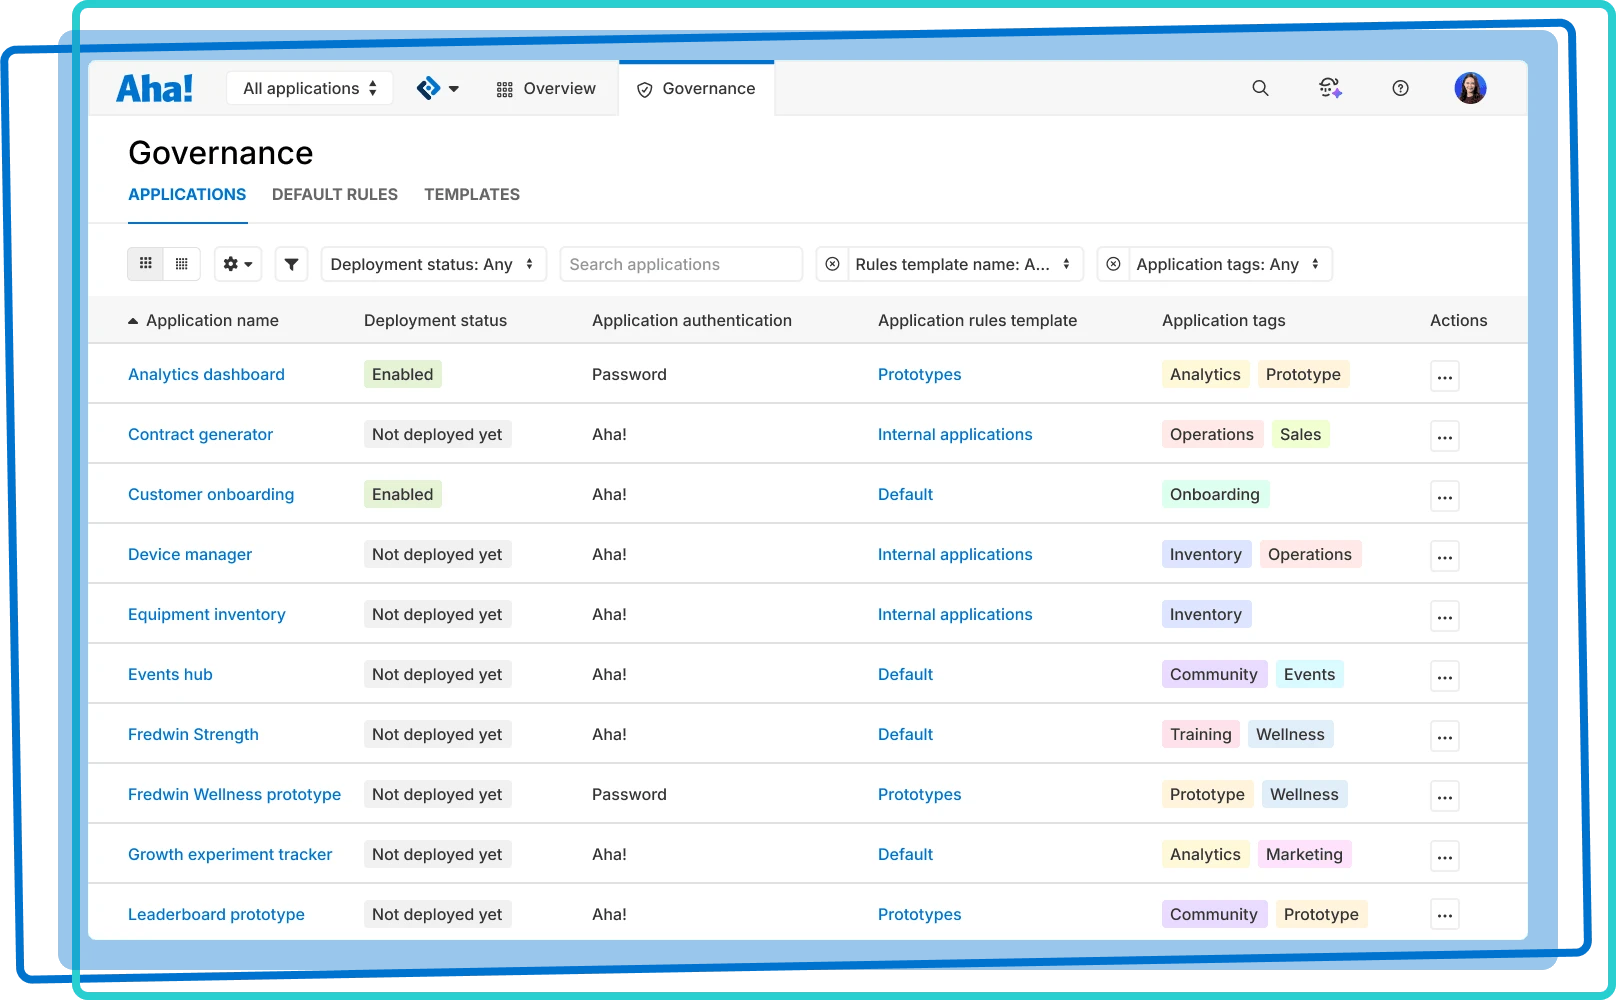Open the All applications selector
Screen dimensions: 1616x1000
coord(310,88)
